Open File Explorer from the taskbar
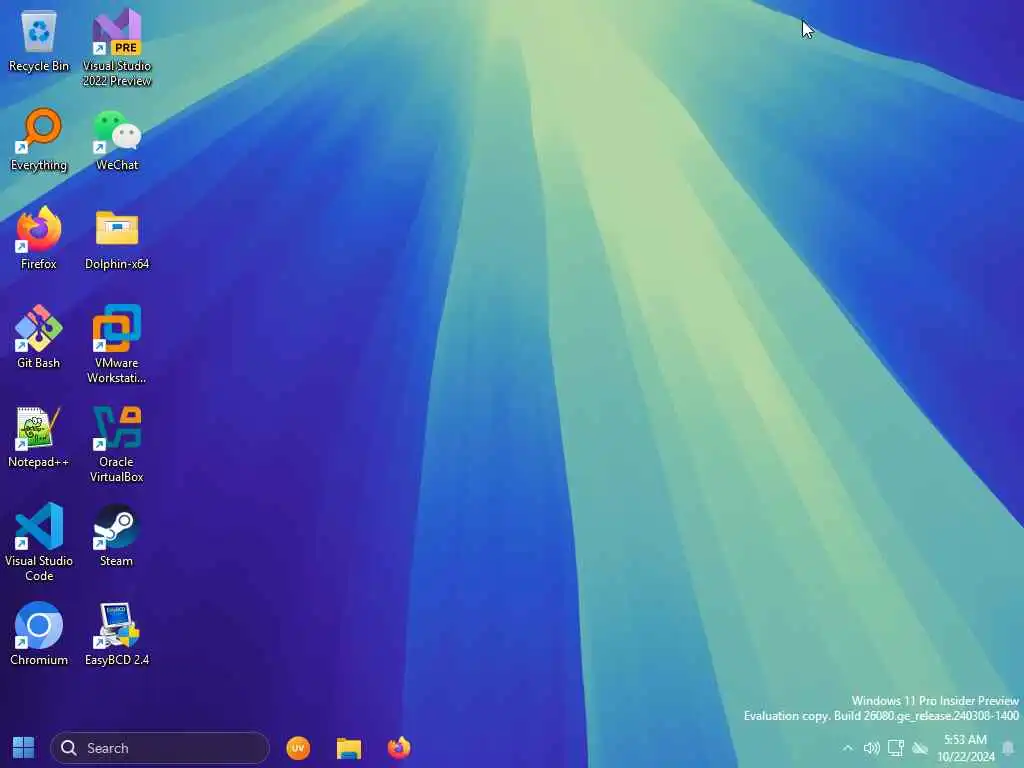The image size is (1024, 768). pos(349,748)
